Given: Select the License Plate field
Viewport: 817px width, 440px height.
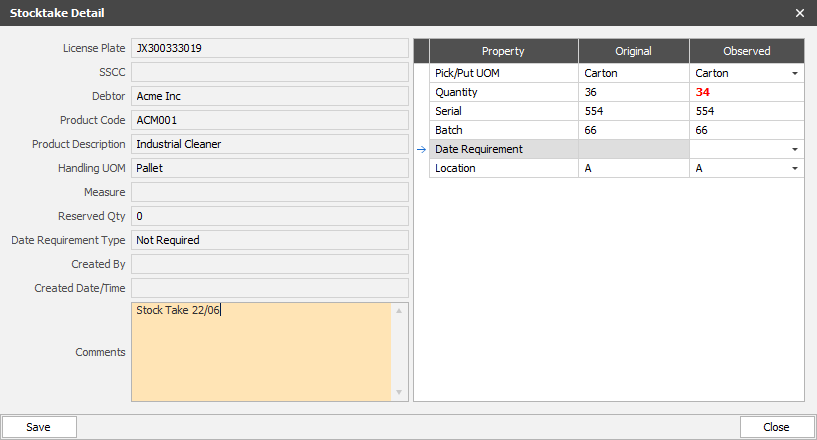Looking at the screenshot, I should pos(269,48).
